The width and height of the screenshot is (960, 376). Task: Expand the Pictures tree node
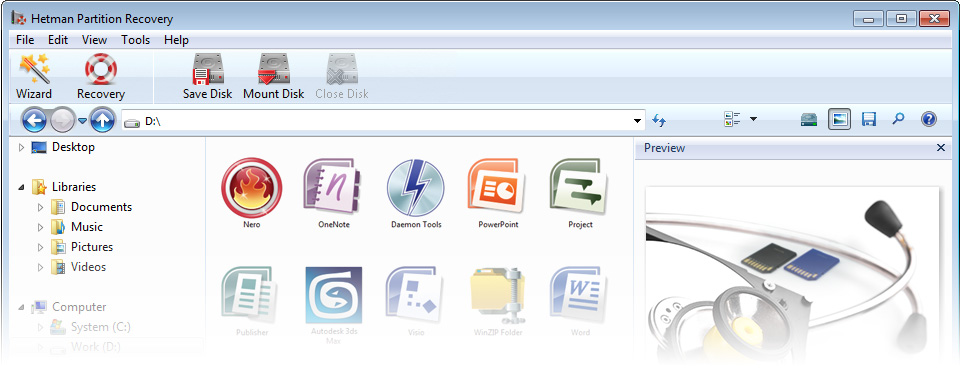click(40, 247)
